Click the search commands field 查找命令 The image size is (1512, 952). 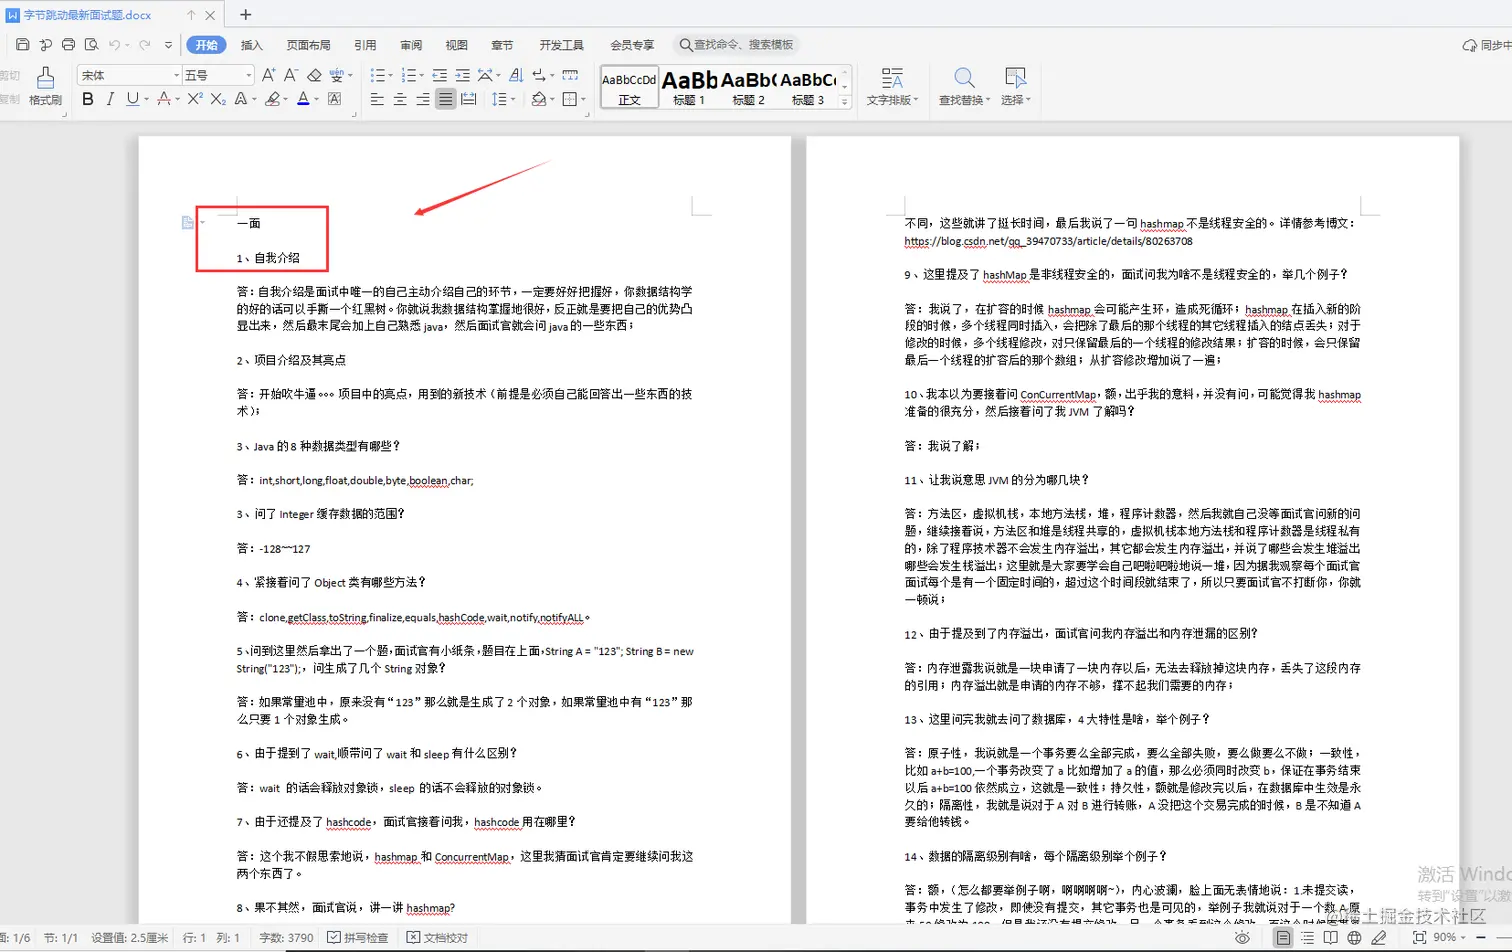(x=736, y=45)
